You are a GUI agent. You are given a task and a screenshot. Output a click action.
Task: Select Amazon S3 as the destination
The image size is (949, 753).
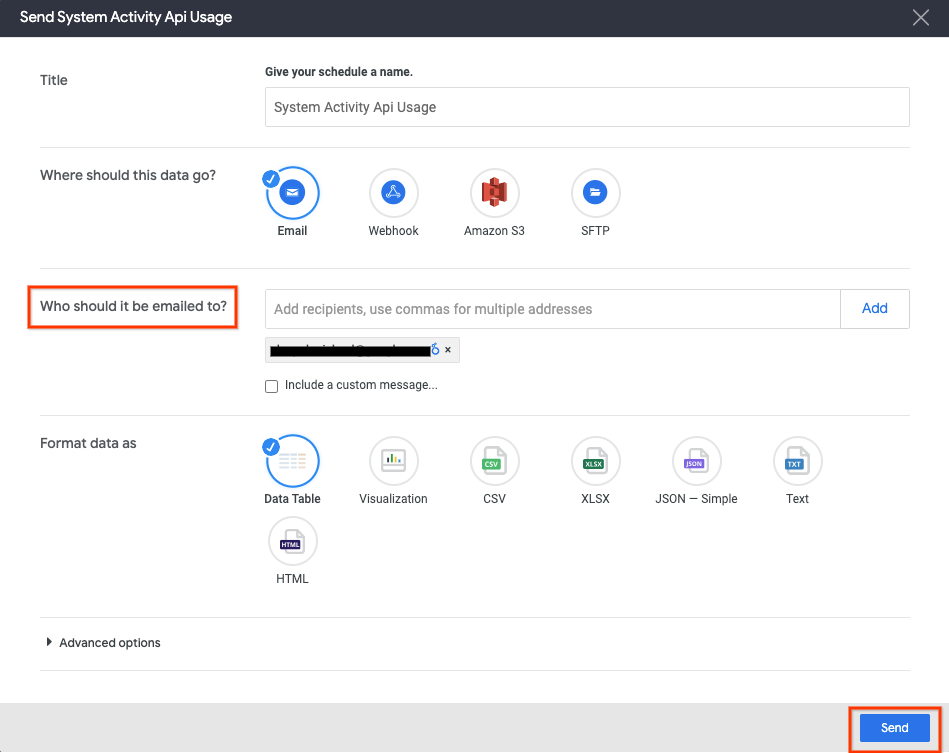[x=494, y=192]
